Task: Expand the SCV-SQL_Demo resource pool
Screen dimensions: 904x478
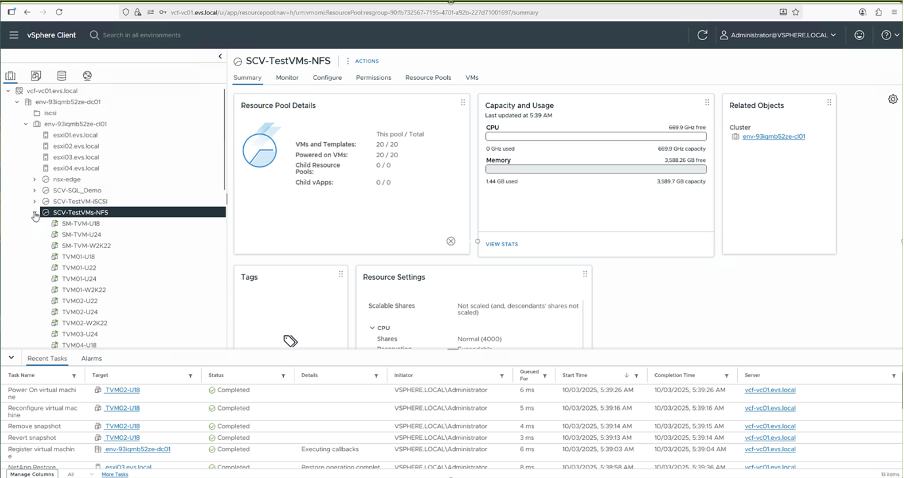Action: coord(35,190)
